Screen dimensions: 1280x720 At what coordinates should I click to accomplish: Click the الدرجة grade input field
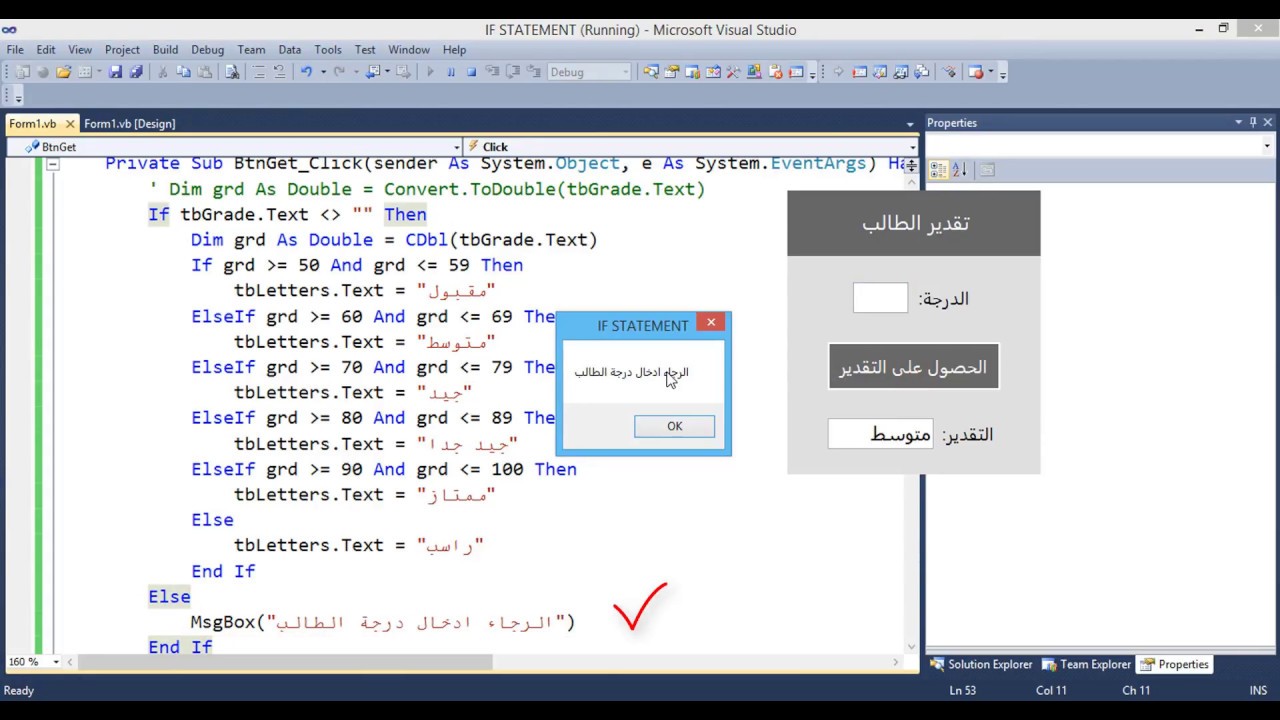tap(880, 298)
